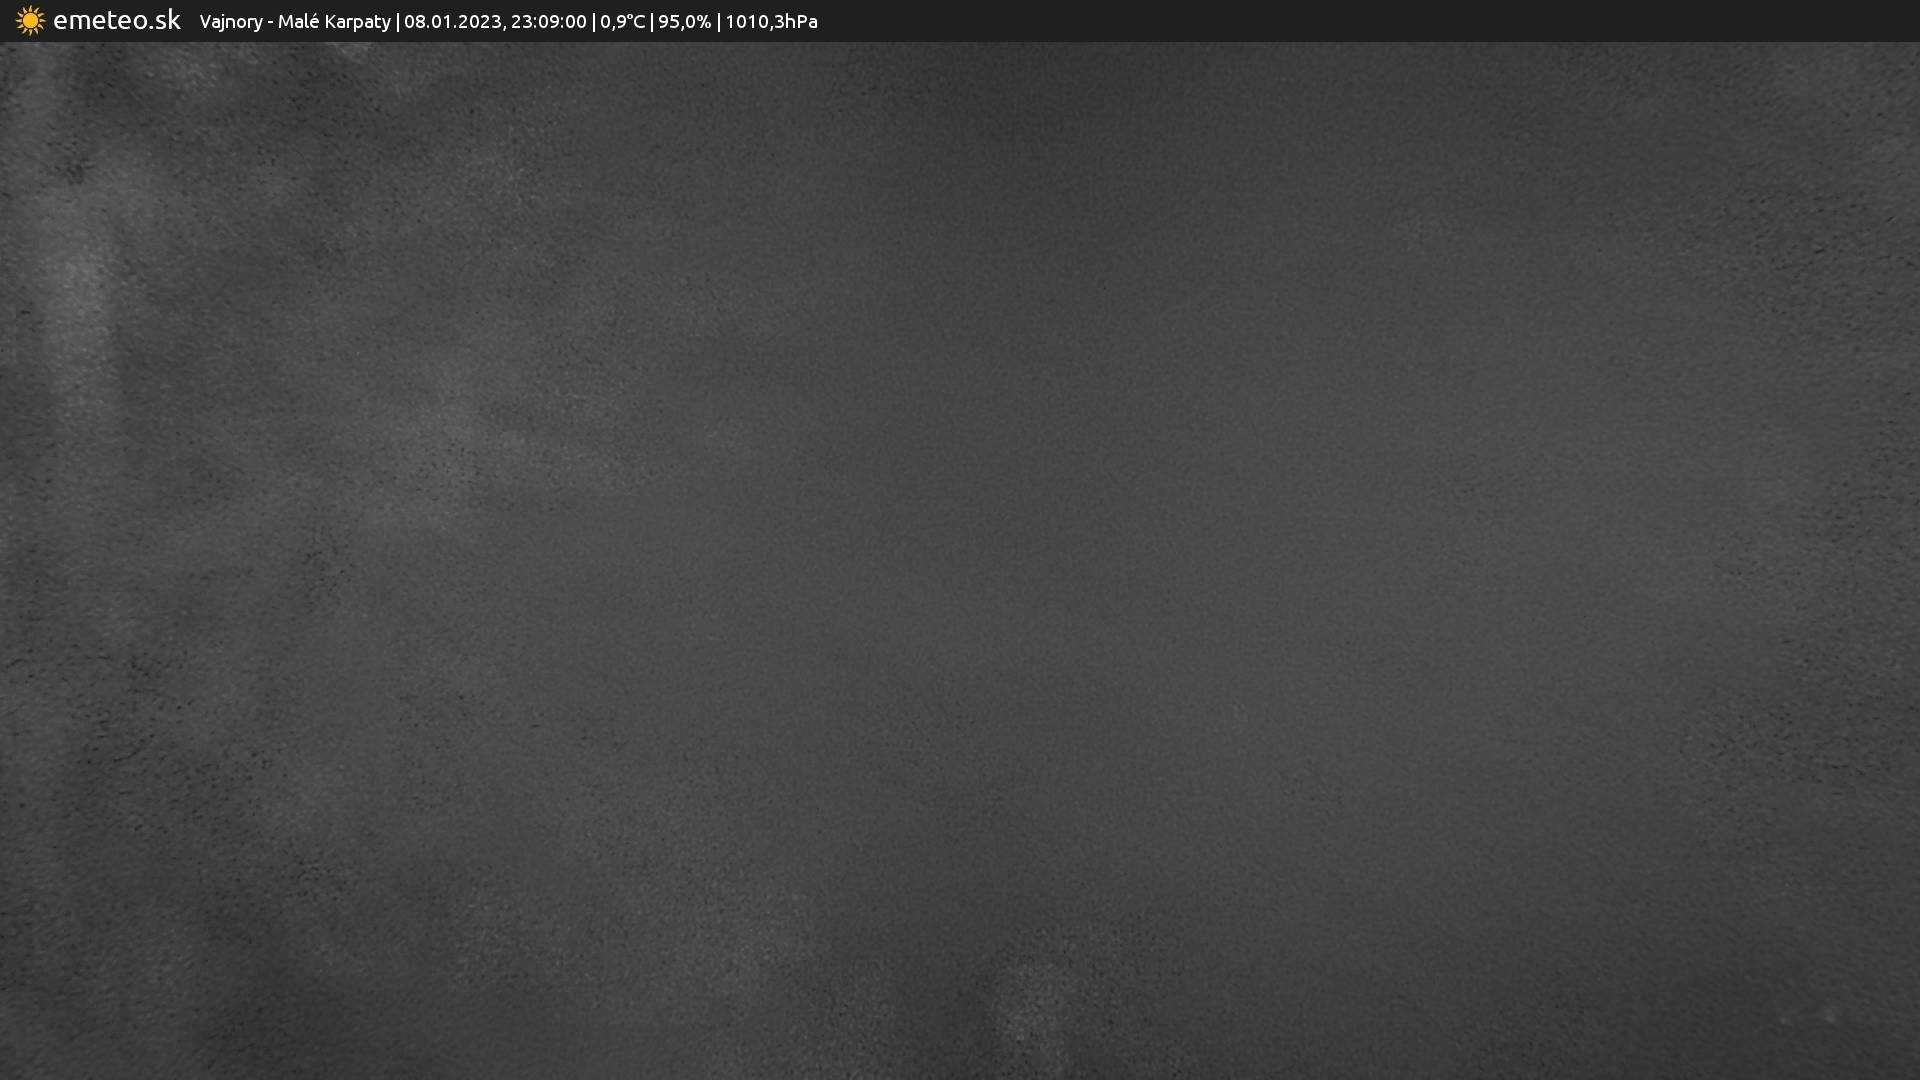1920x1080 pixels.
Task: Click the center of the webcam image
Action: [x=960, y=560]
